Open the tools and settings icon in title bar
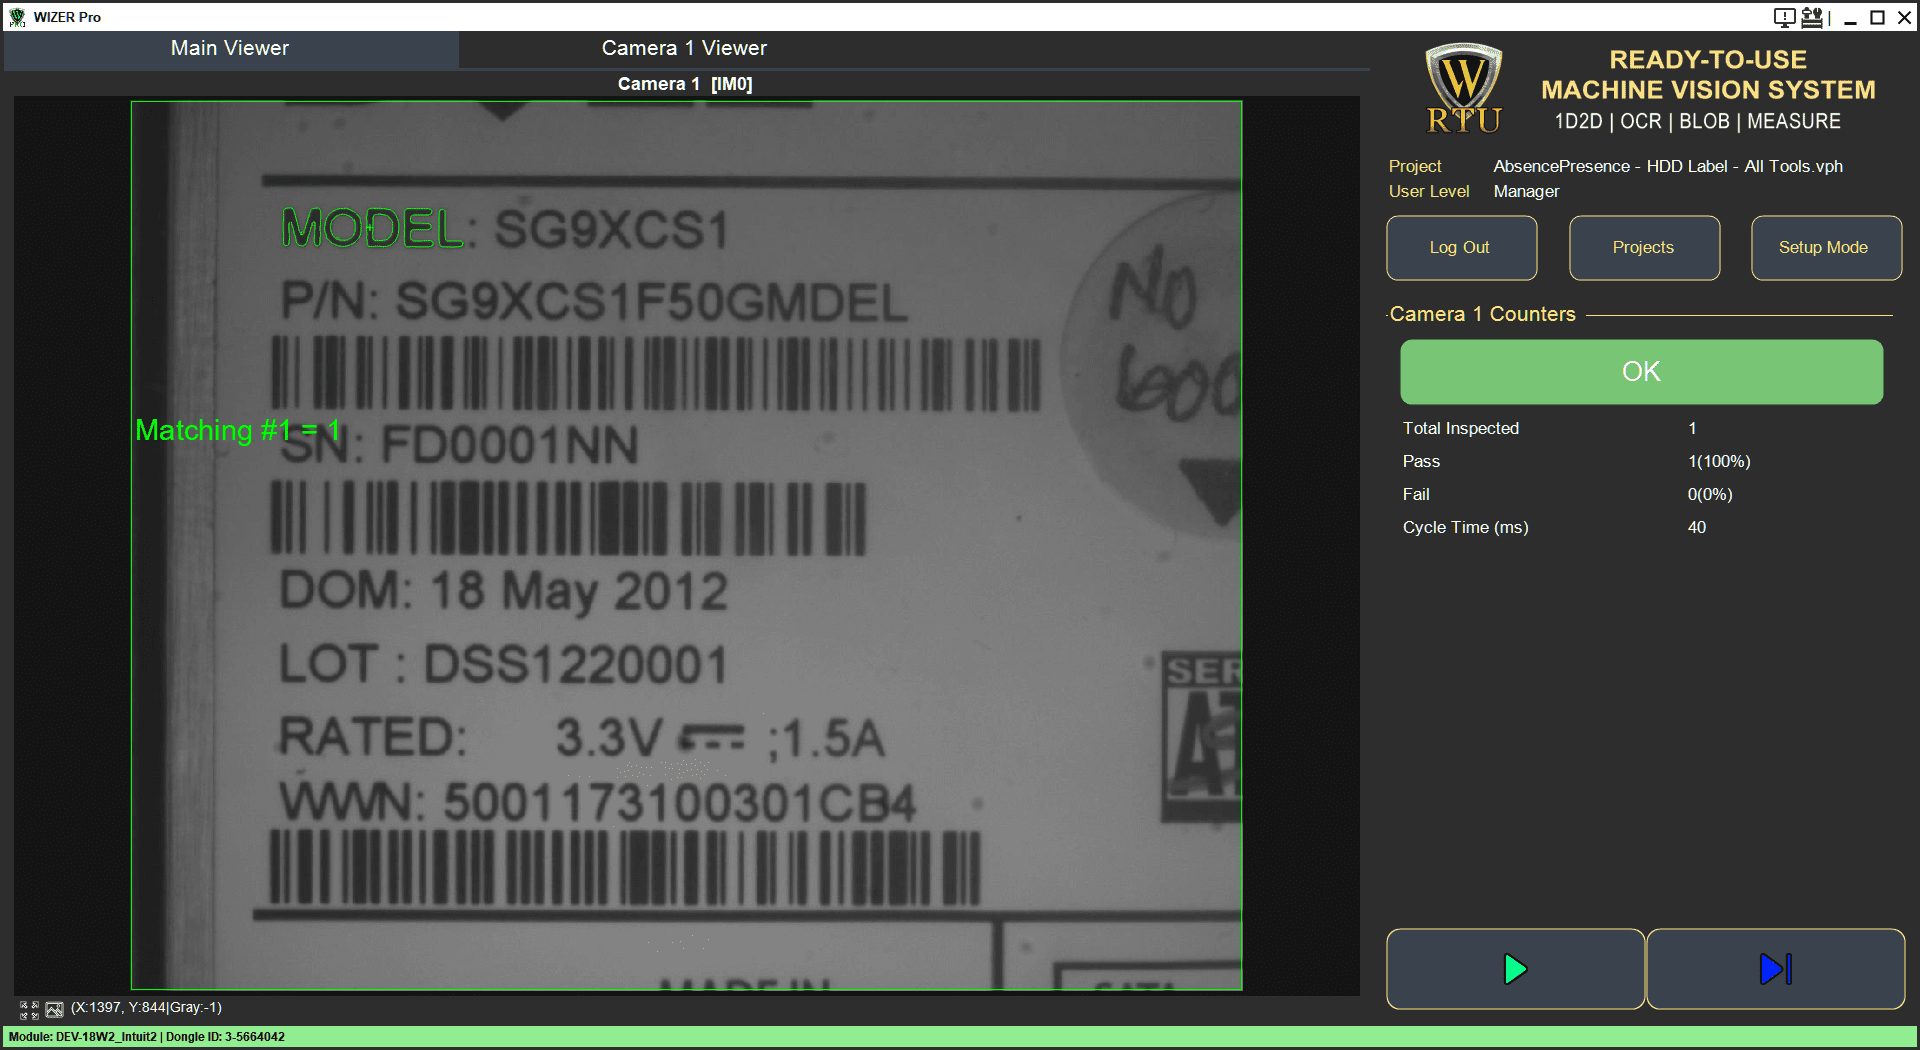Screen dimensions: 1920x1050 [x=1811, y=17]
